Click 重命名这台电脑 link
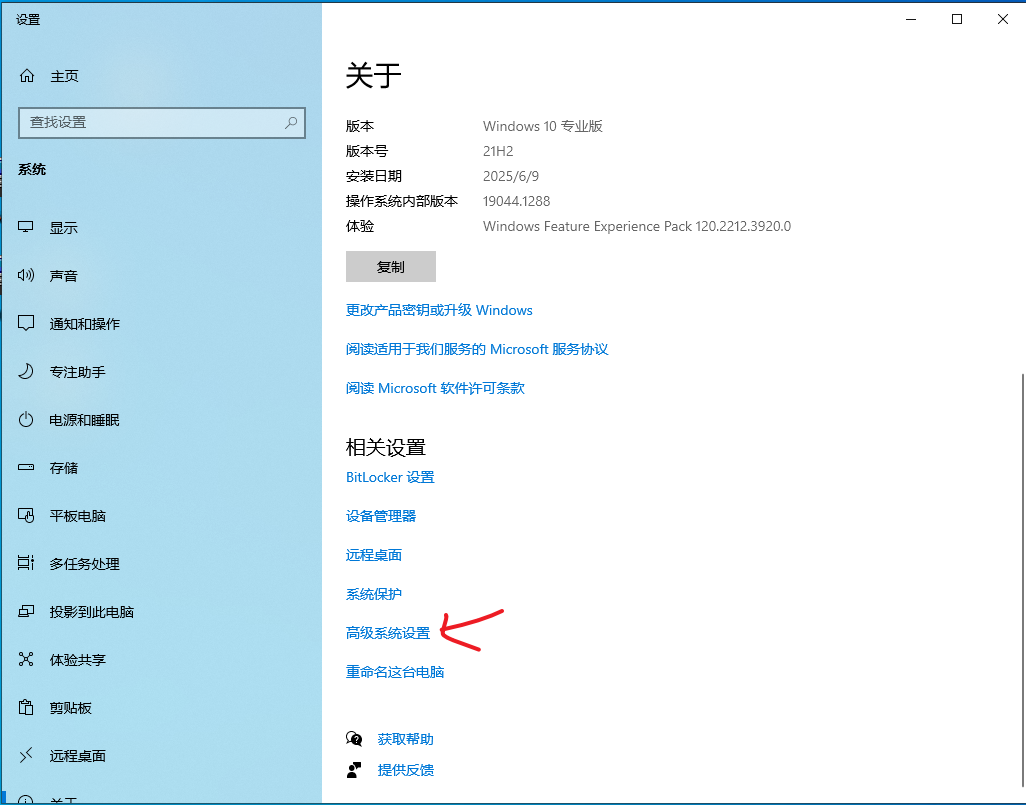The width and height of the screenshot is (1026, 805). [x=395, y=672]
